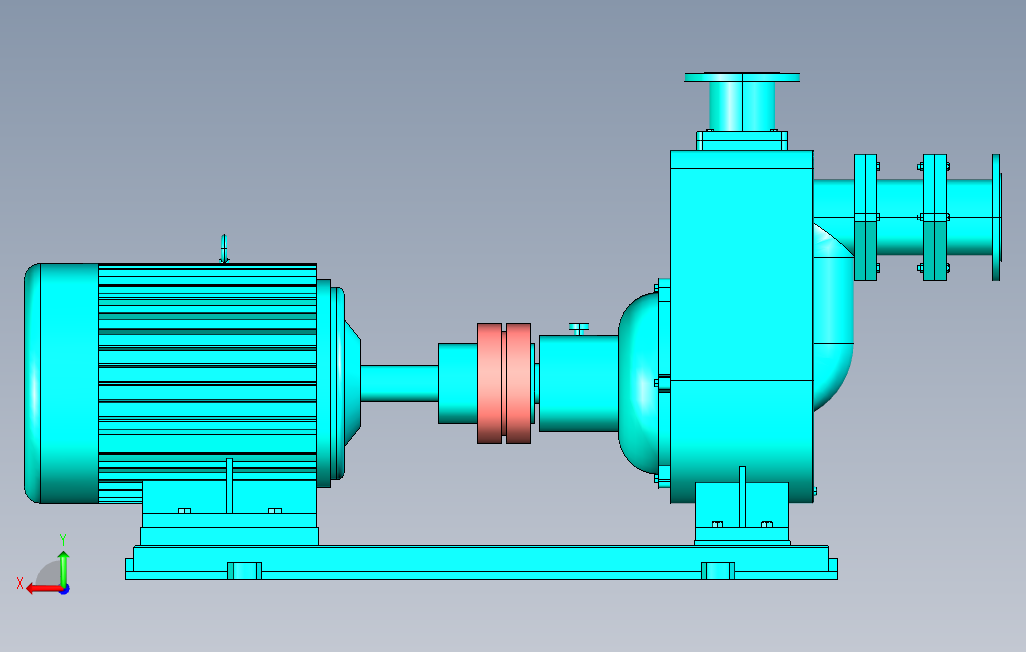Select the motor shaft before the coupling hub
The image size is (1026, 652).
click(x=399, y=383)
